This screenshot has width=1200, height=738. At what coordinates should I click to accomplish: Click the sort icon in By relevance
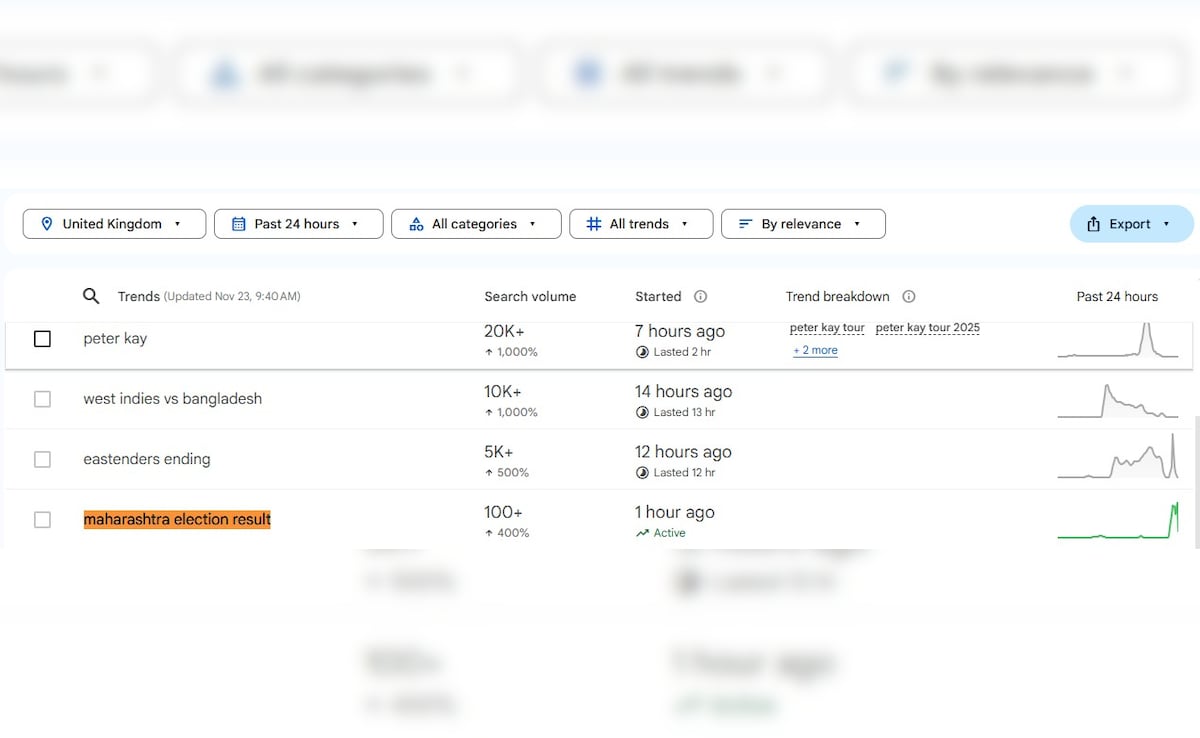pos(745,224)
